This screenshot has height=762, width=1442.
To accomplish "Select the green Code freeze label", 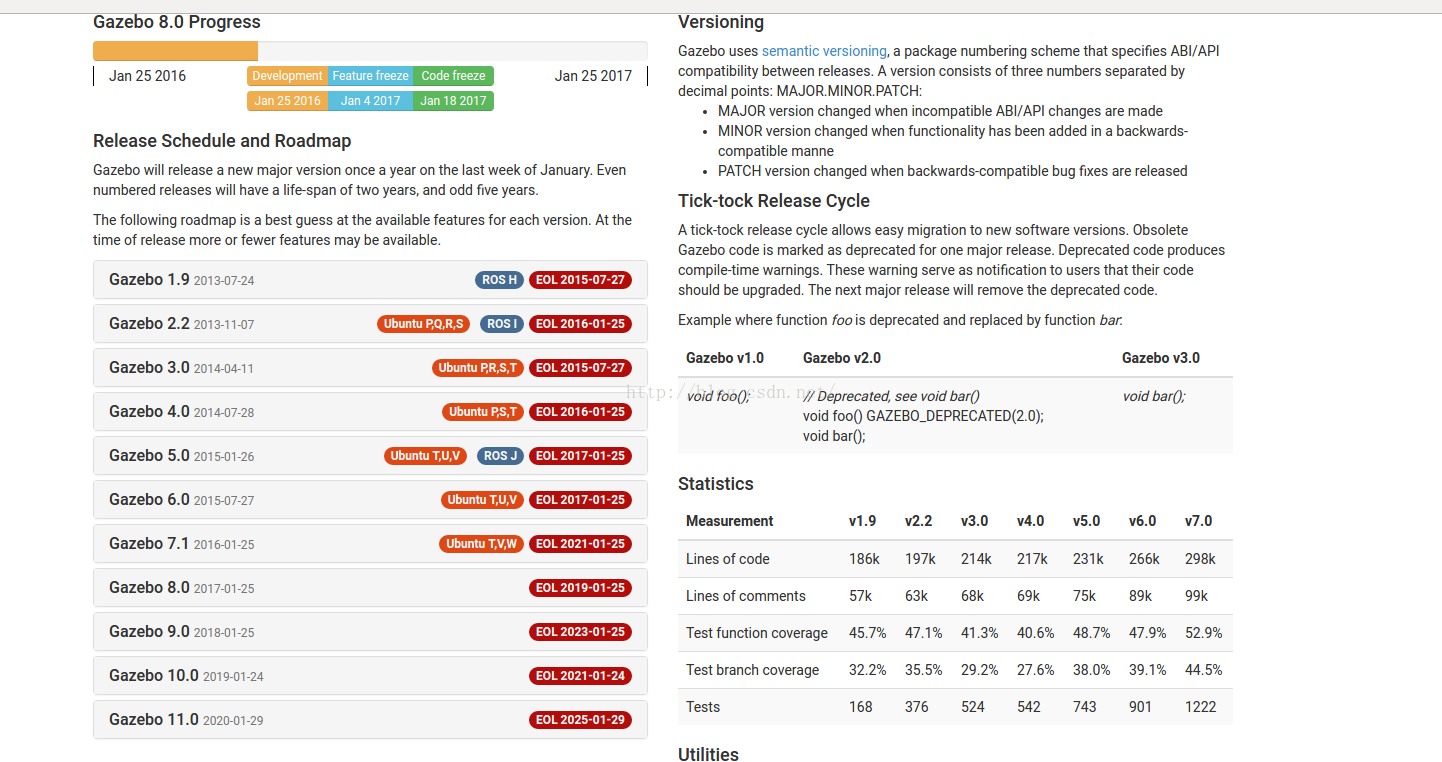I will click(x=453, y=76).
